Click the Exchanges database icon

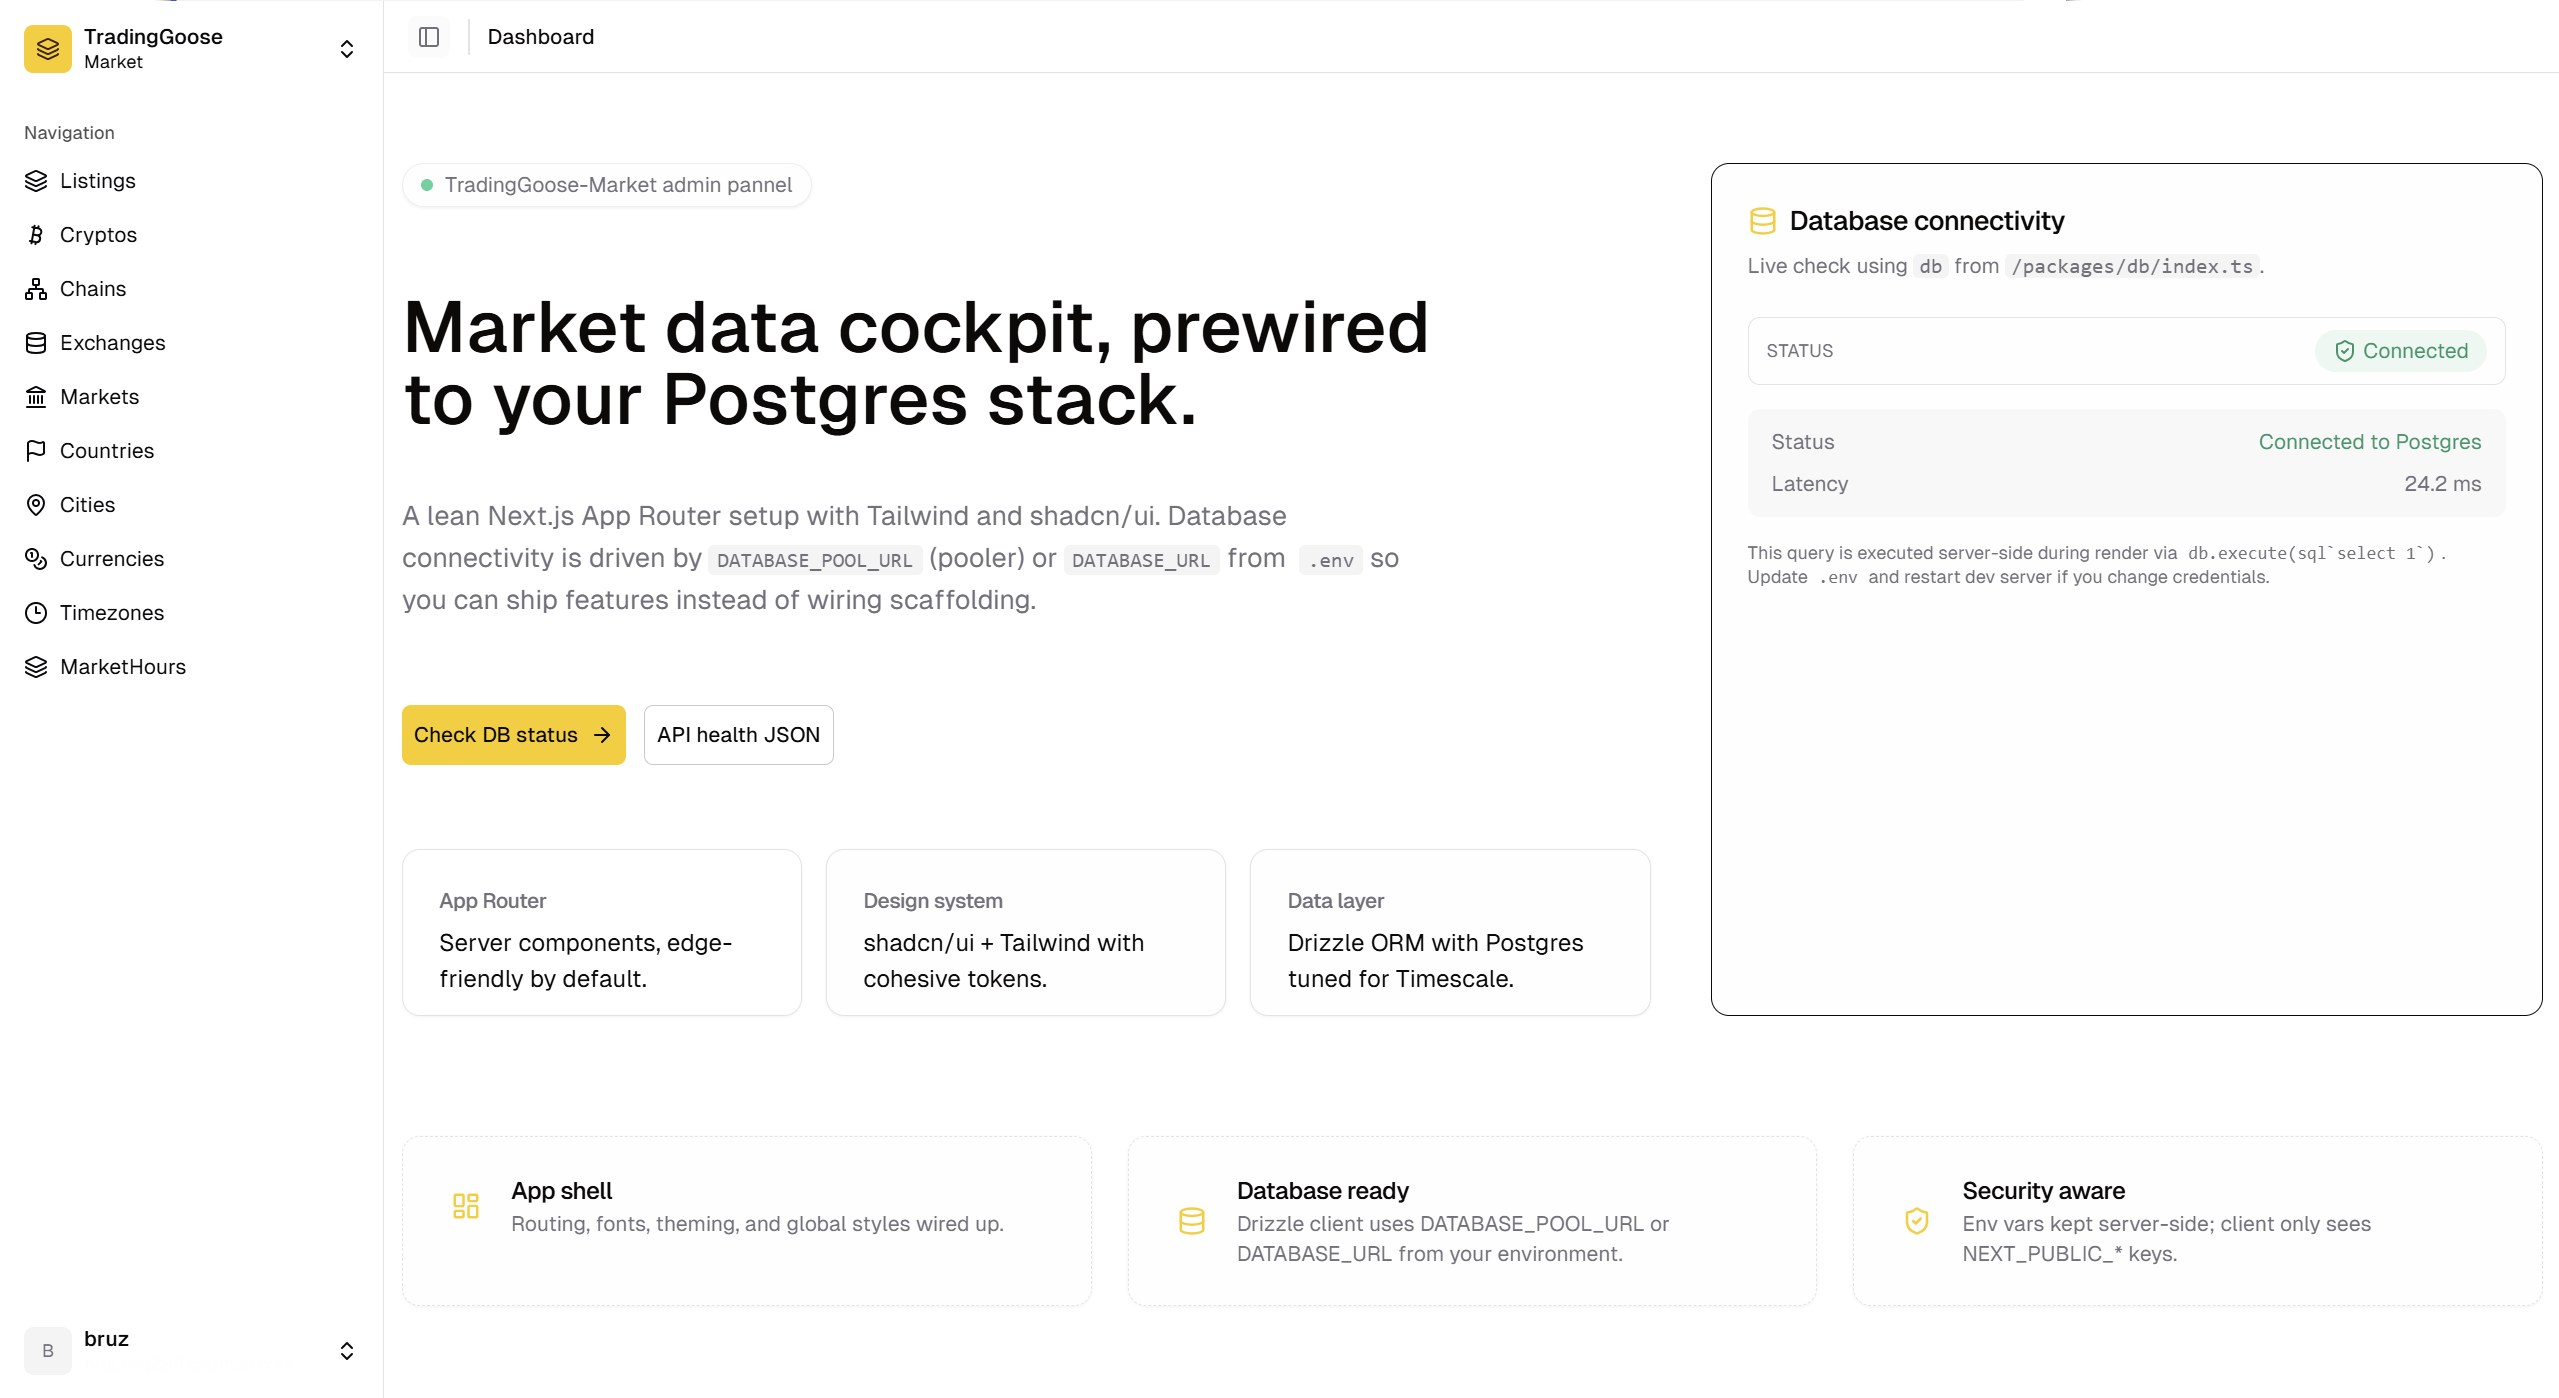pos(36,343)
